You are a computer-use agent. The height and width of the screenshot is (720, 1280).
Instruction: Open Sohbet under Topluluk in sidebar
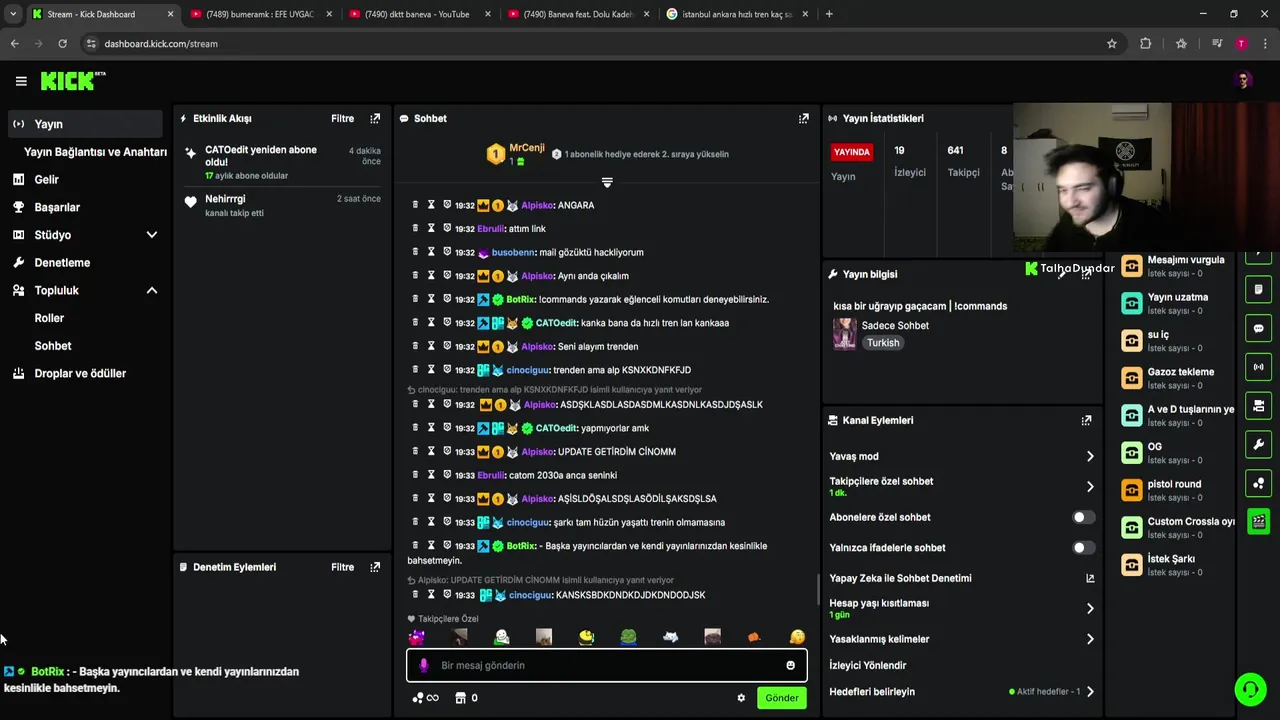coord(53,346)
